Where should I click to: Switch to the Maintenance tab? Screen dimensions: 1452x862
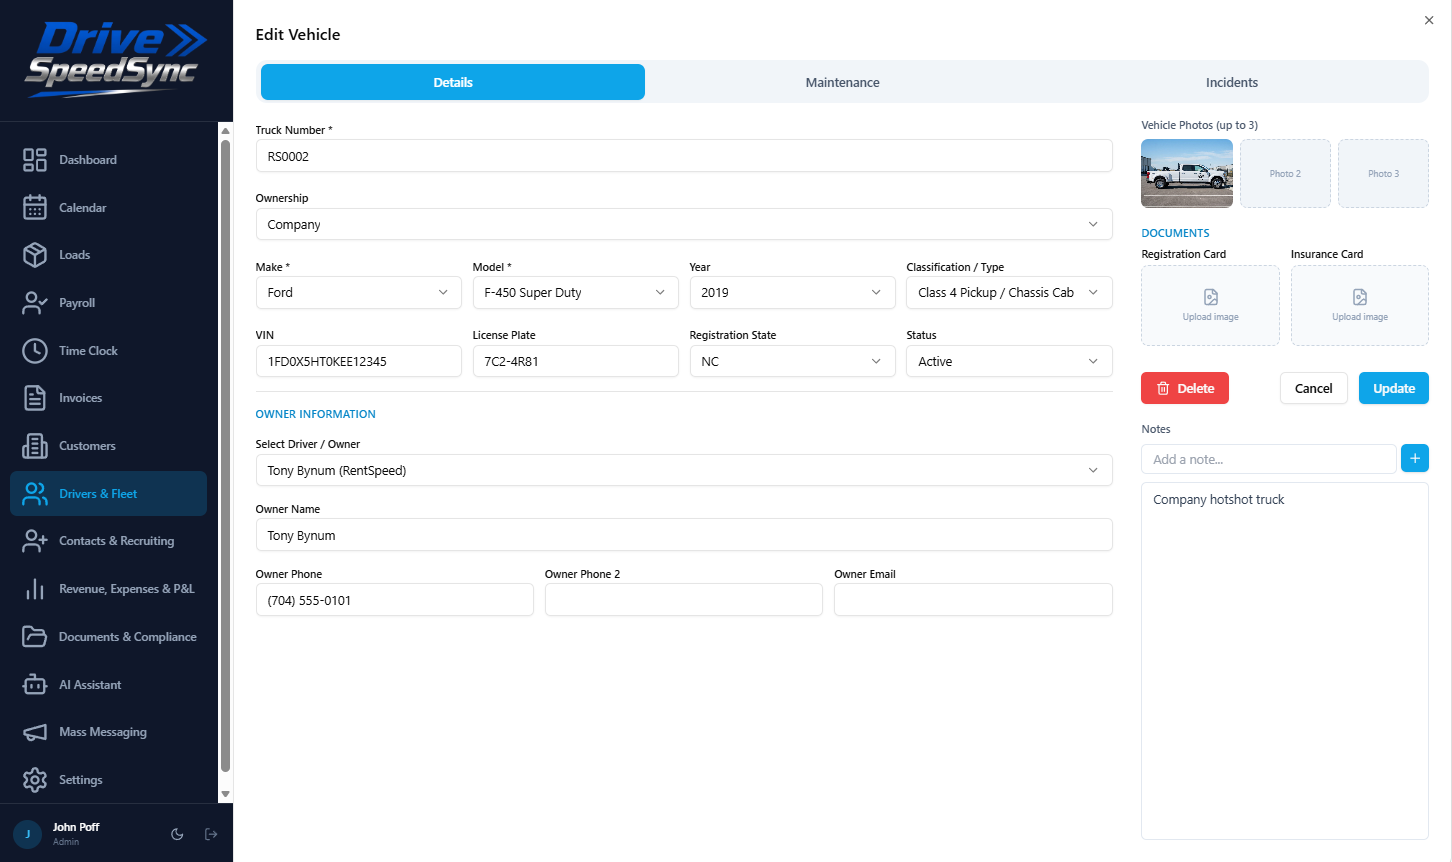click(x=843, y=82)
